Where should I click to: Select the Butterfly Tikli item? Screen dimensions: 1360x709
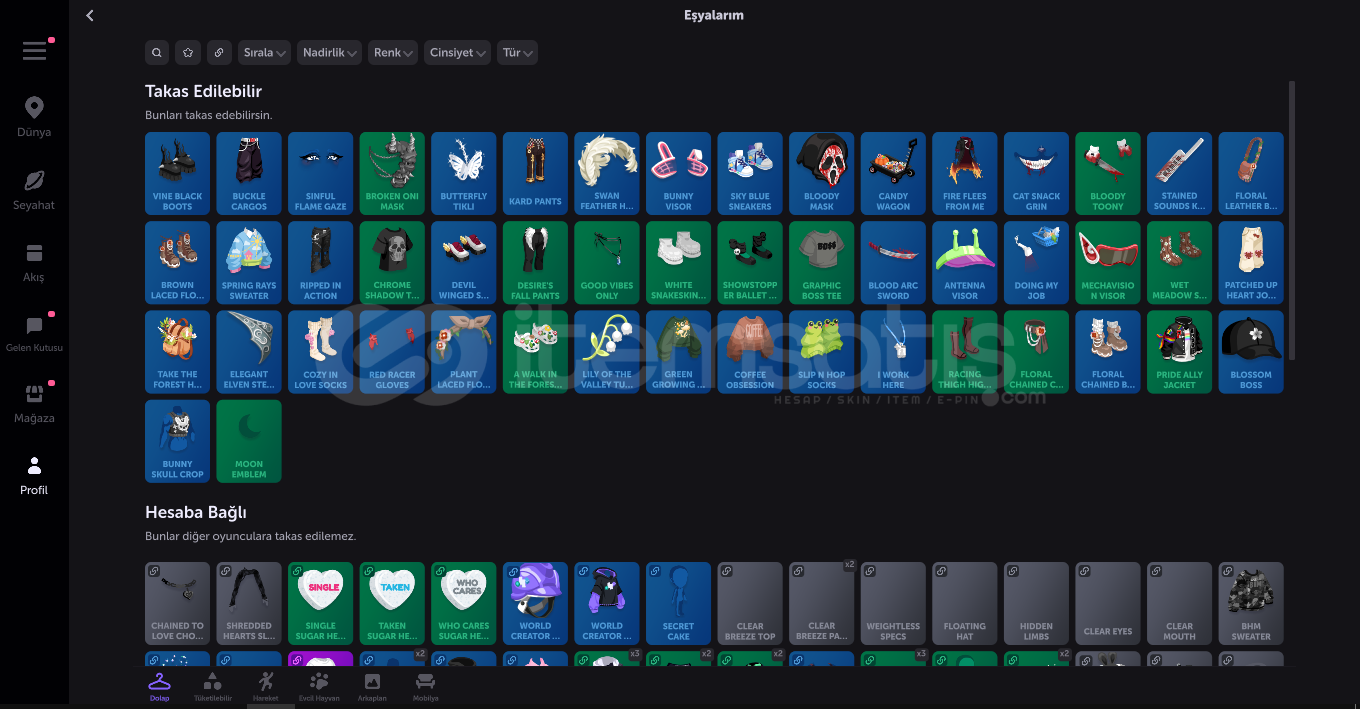click(x=464, y=173)
